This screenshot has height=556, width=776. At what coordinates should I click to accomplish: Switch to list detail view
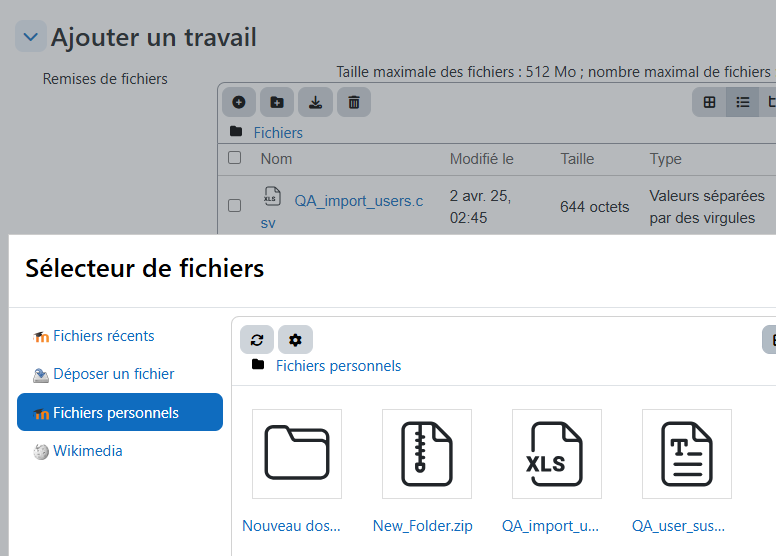[742, 102]
